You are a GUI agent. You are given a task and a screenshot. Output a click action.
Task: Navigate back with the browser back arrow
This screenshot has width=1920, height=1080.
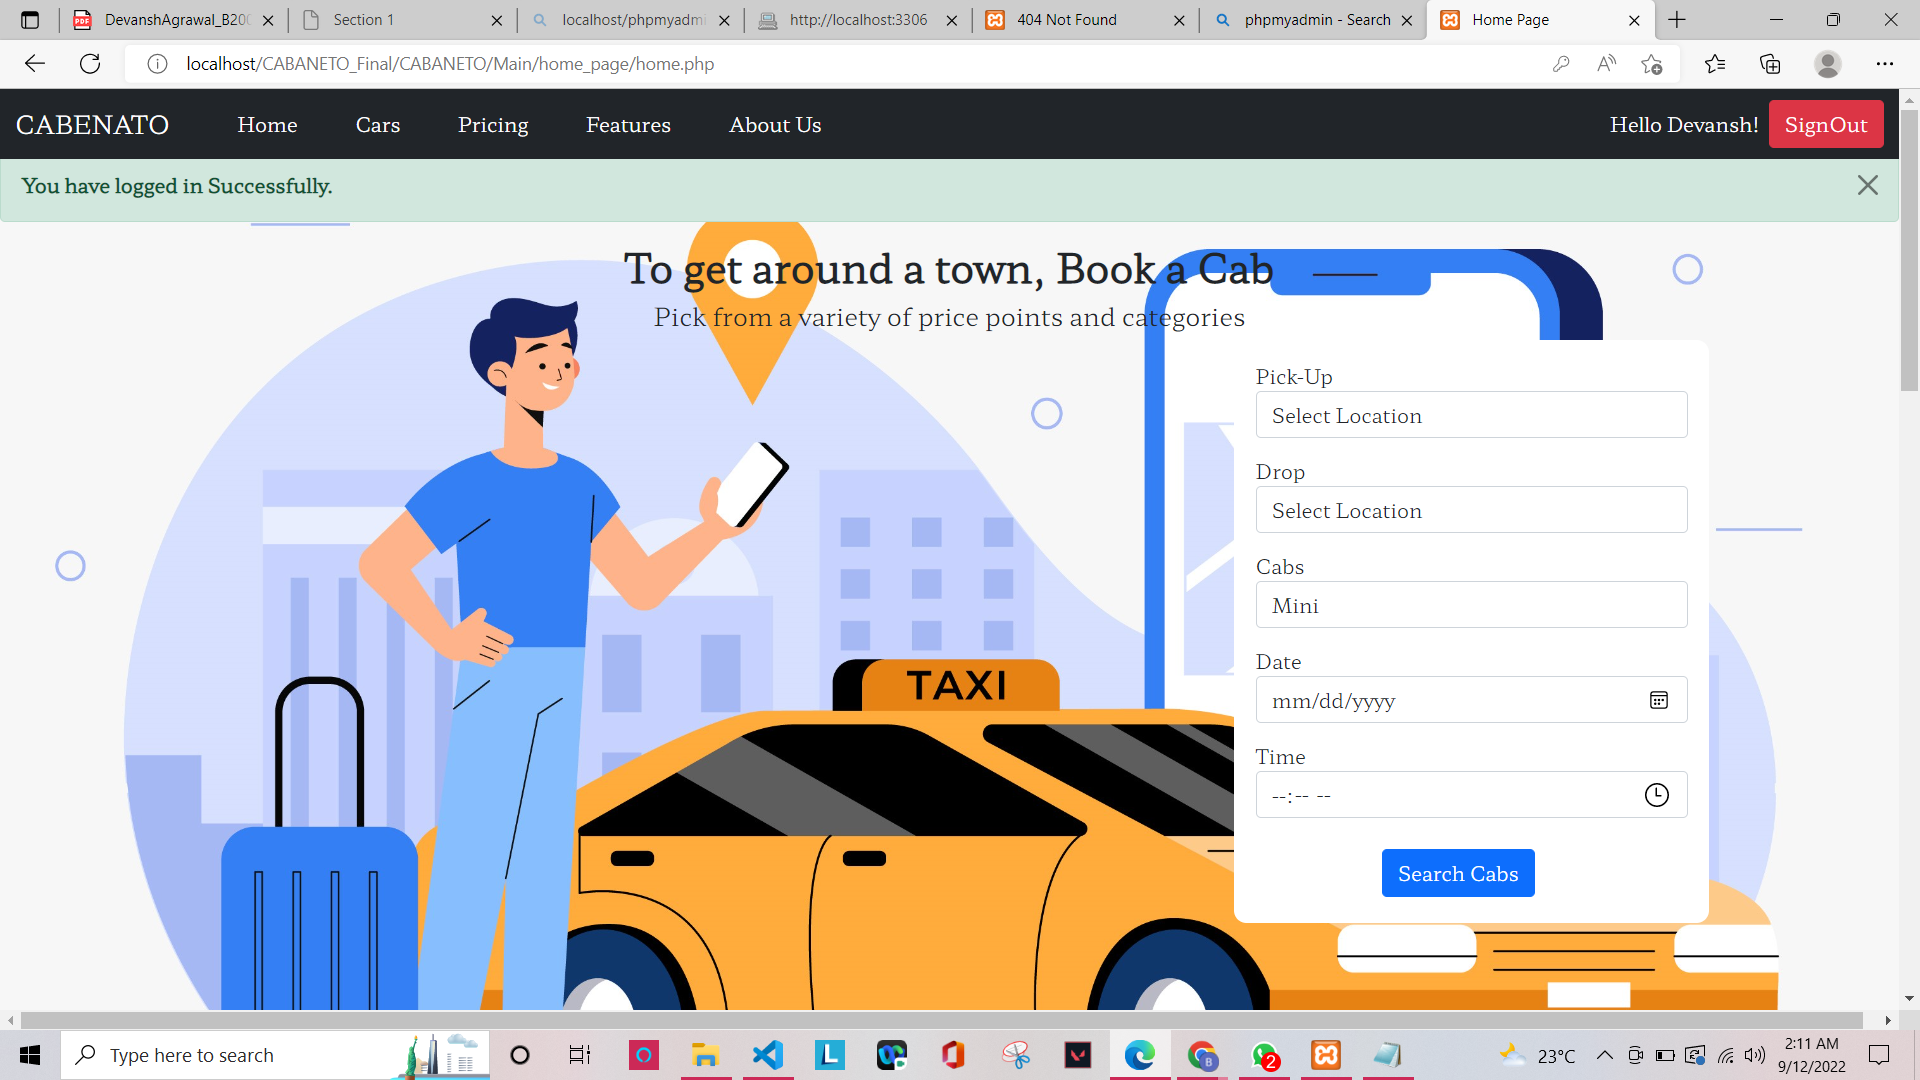35,63
